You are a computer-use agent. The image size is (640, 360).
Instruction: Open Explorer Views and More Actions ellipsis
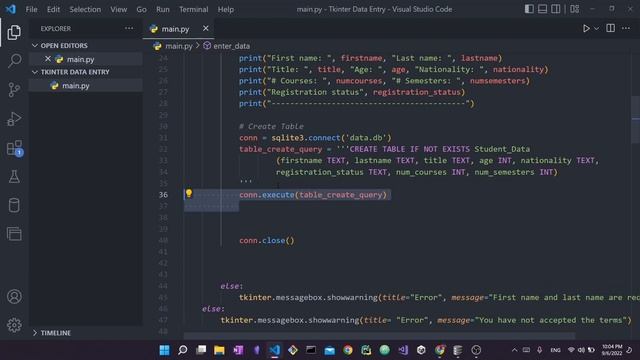(129, 28)
